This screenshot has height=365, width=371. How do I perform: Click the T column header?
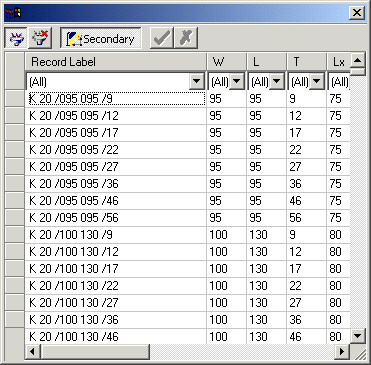(x=306, y=62)
